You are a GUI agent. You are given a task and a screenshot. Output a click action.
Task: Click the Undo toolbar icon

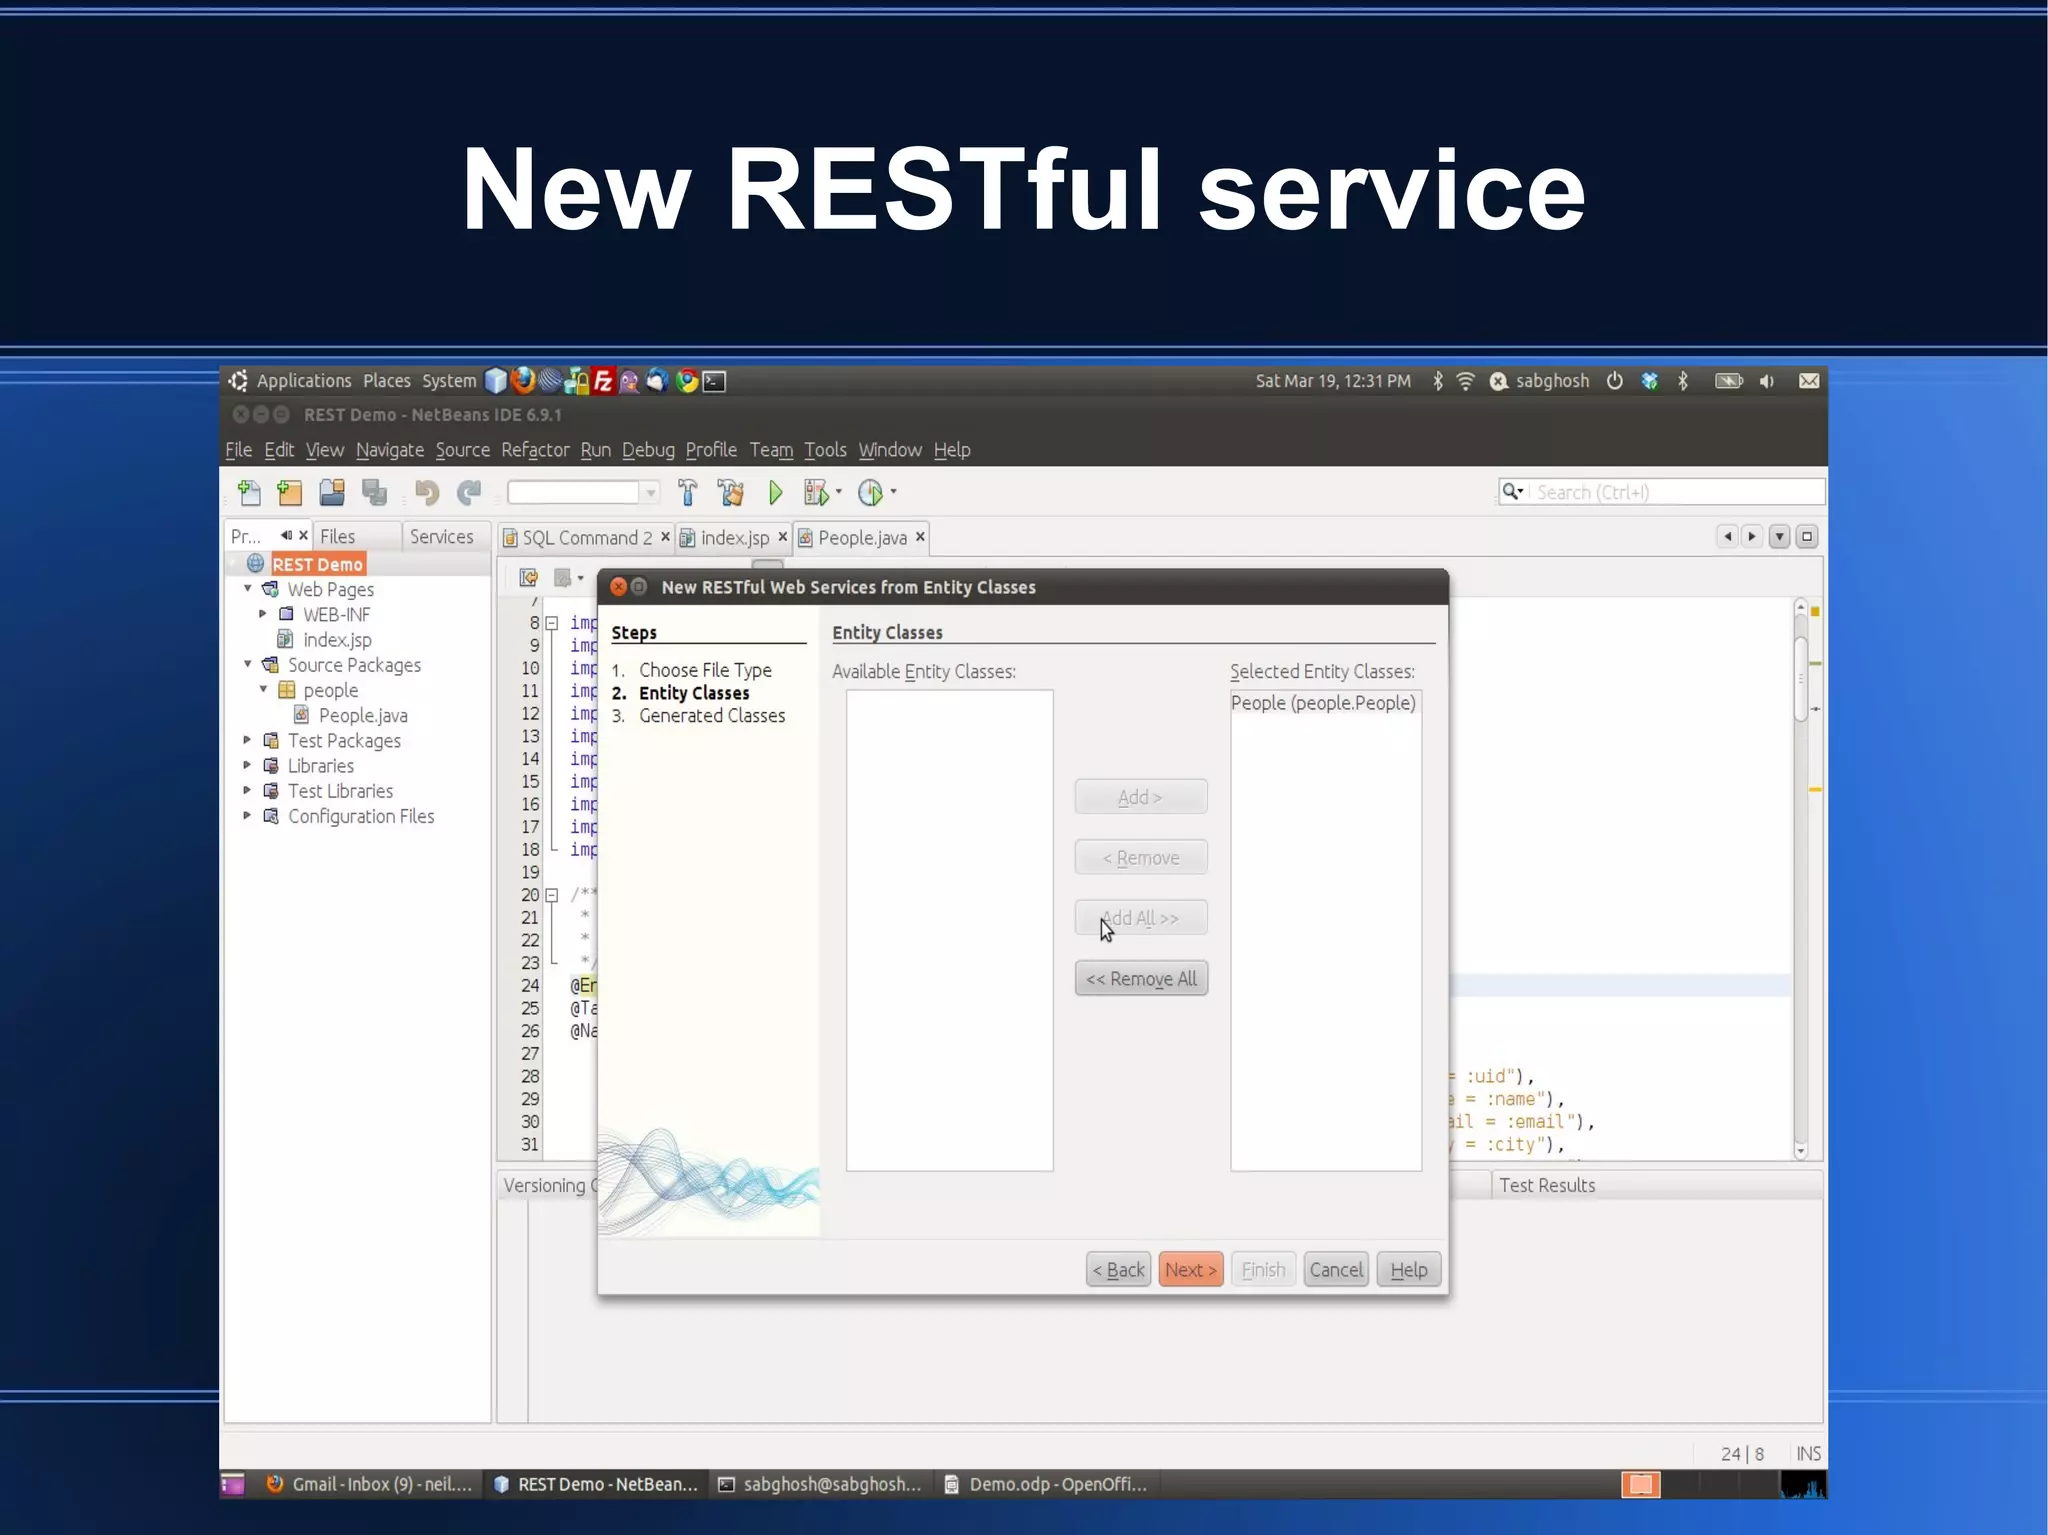coord(427,492)
